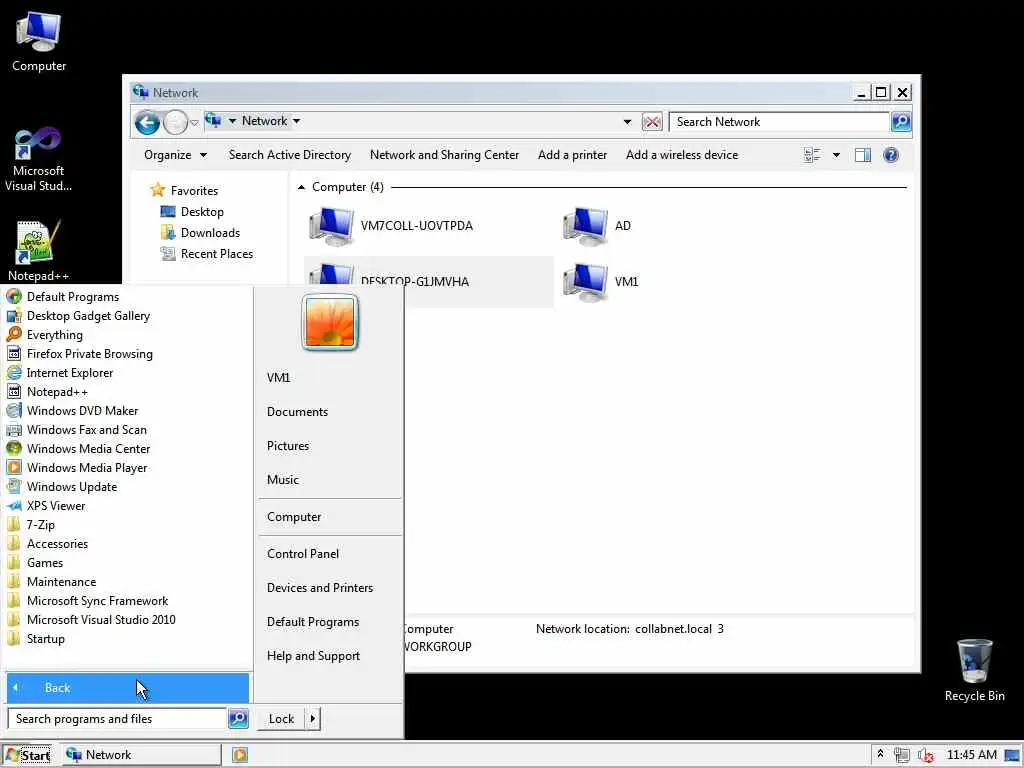The height and width of the screenshot is (768, 1024).
Task: Expand the Startup folder
Action: [x=46, y=638]
